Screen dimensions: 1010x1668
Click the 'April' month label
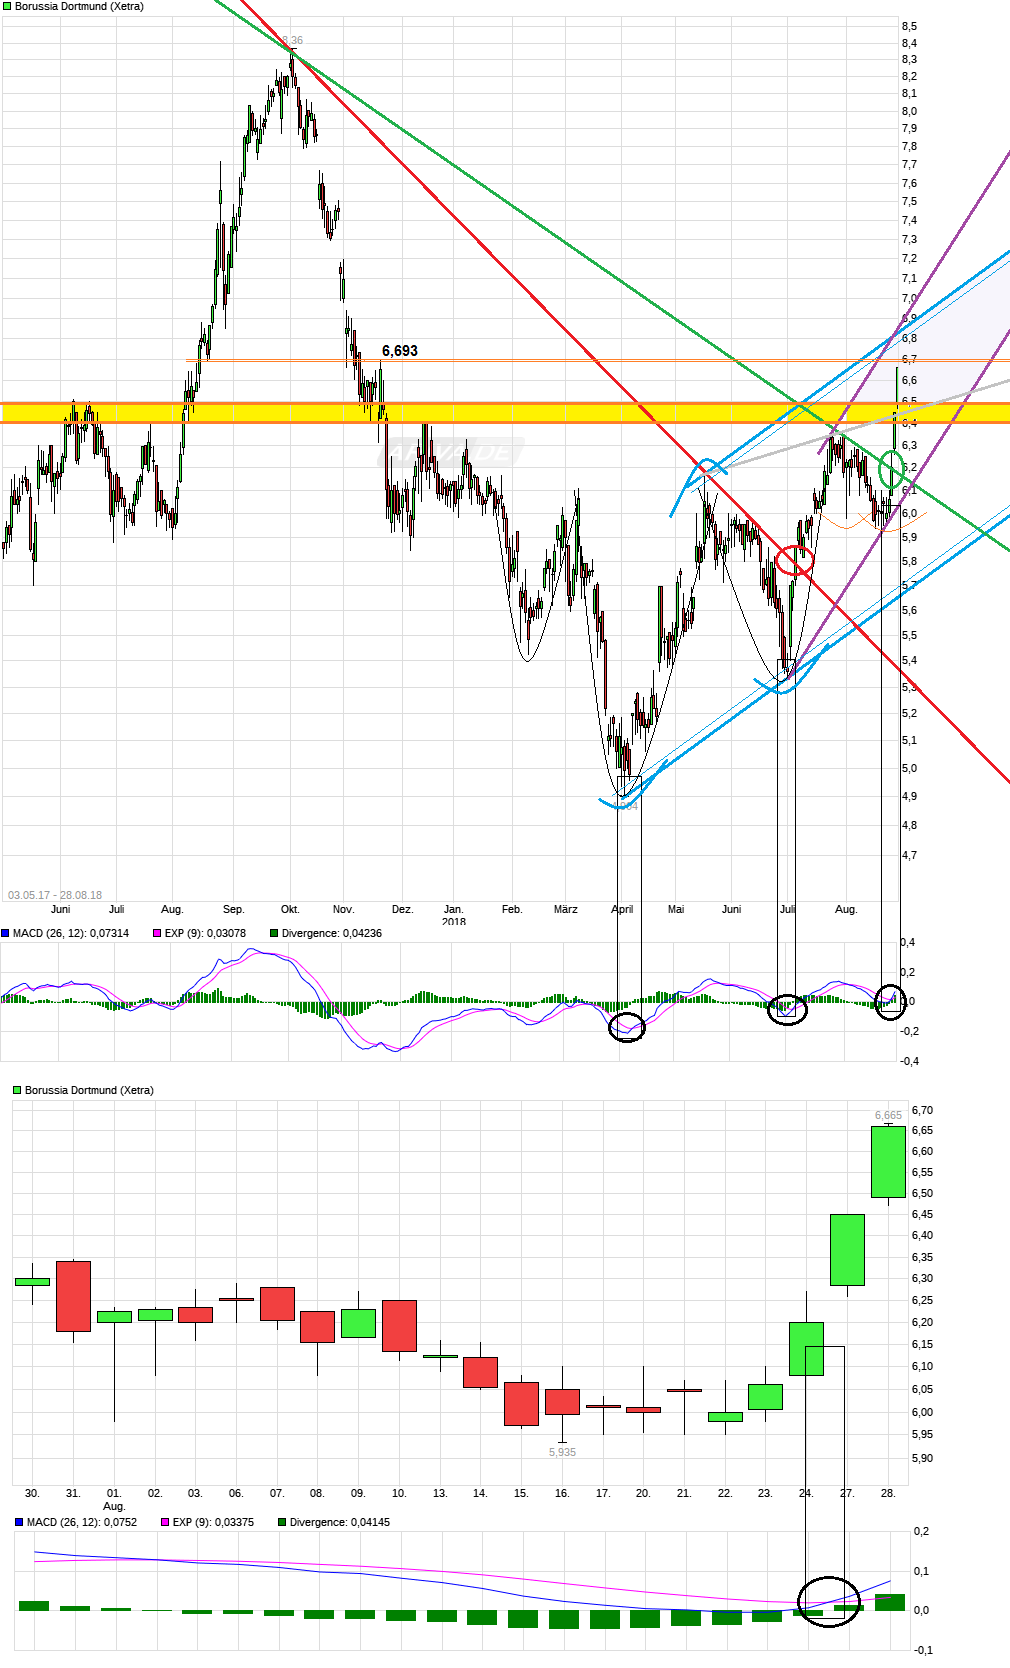pos(622,909)
